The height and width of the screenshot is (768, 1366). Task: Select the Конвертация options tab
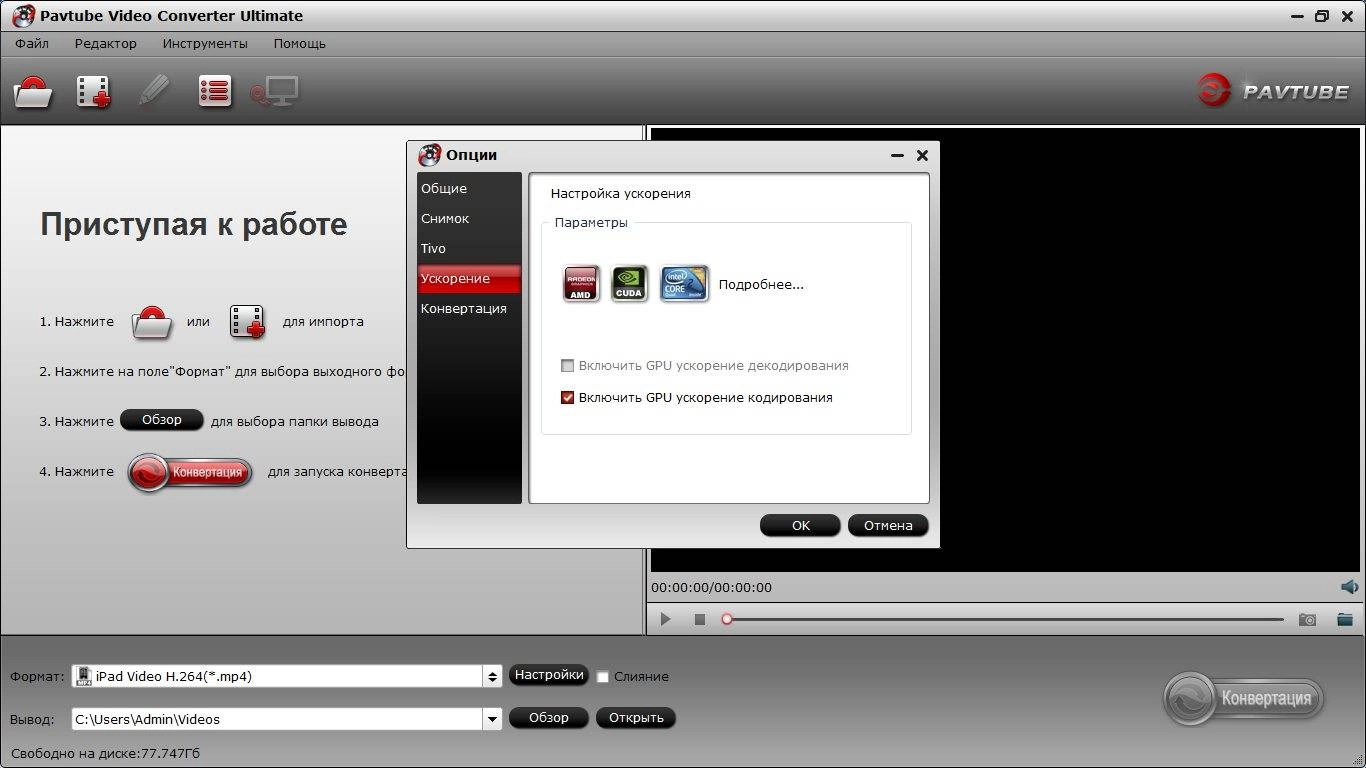[x=468, y=309]
